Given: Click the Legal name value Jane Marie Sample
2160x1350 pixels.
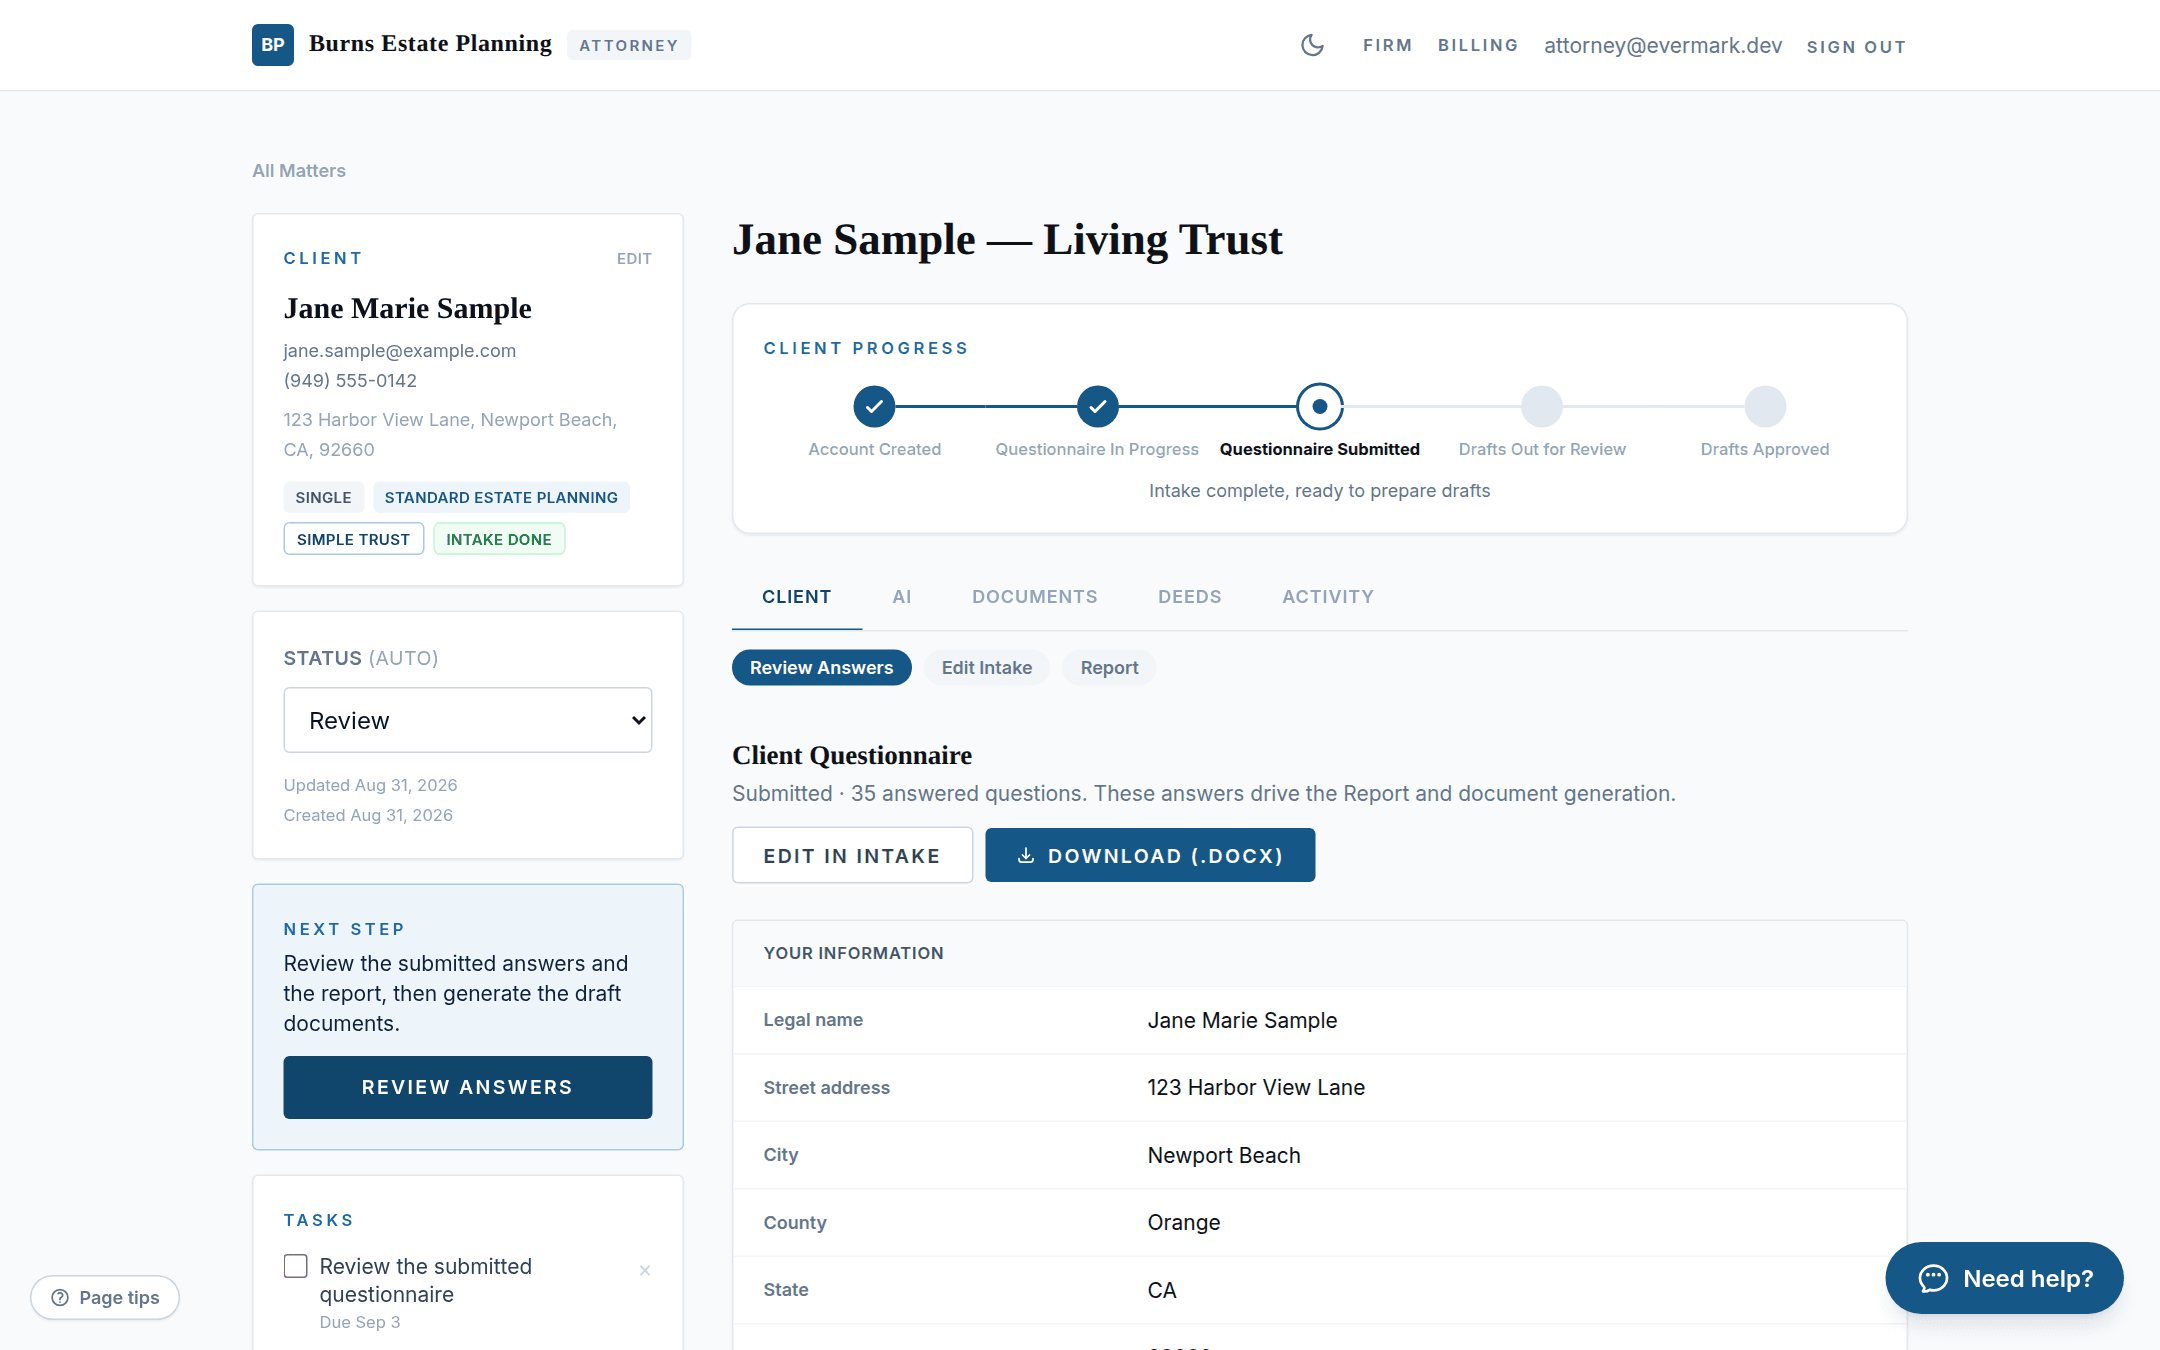Looking at the screenshot, I should (1242, 1020).
